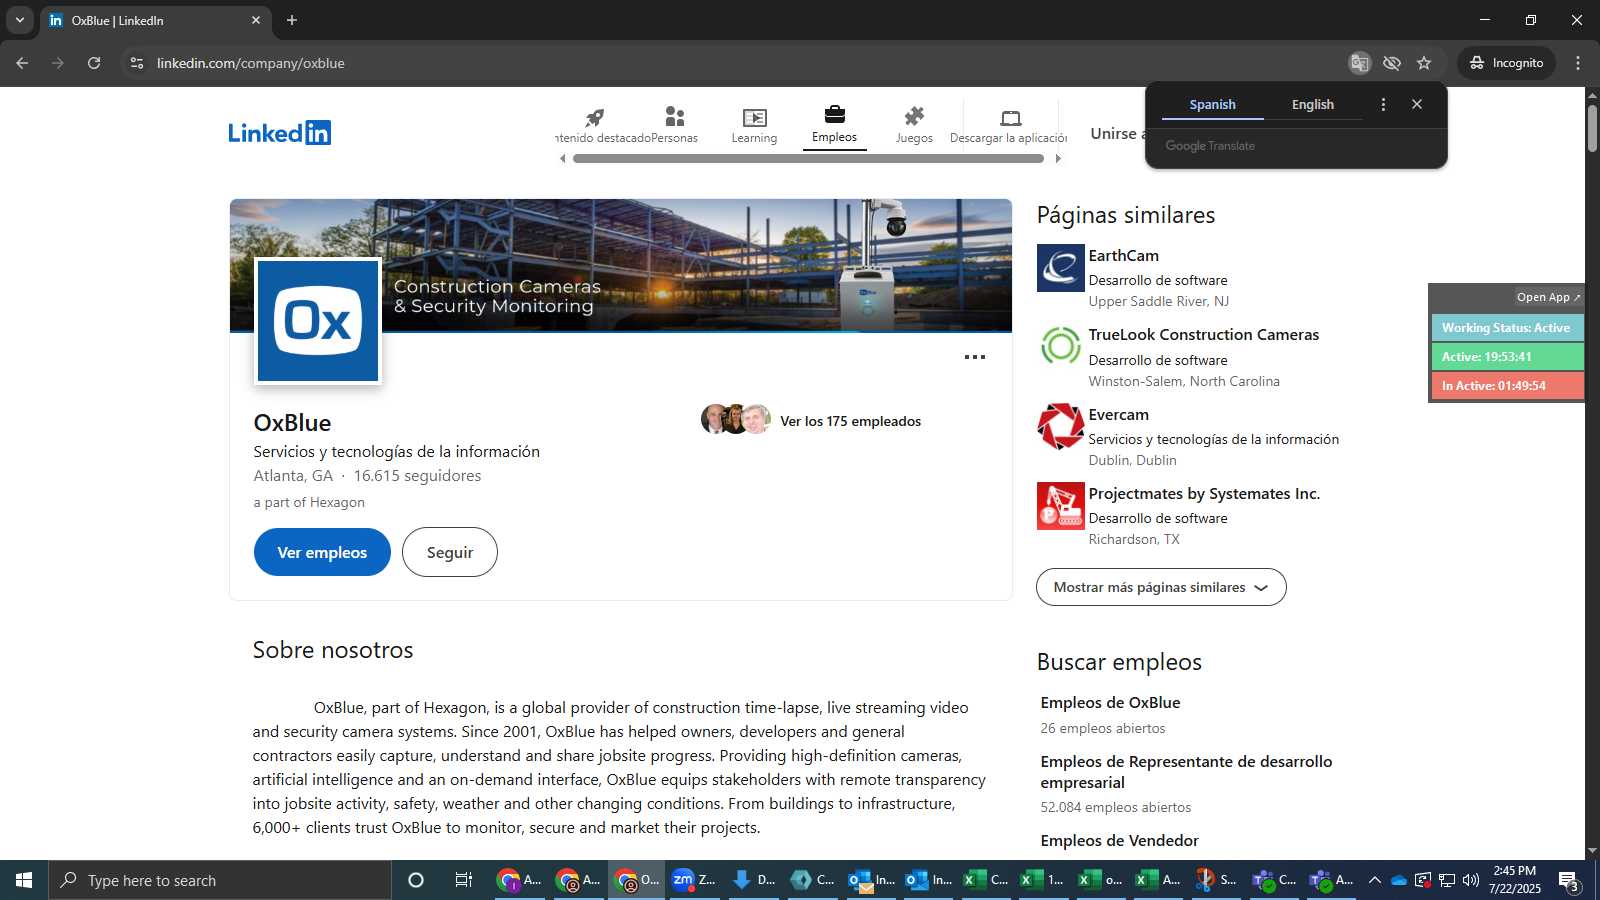This screenshot has height=900, width=1600.
Task: Click Working Status: Active indicator
Action: click(x=1506, y=328)
